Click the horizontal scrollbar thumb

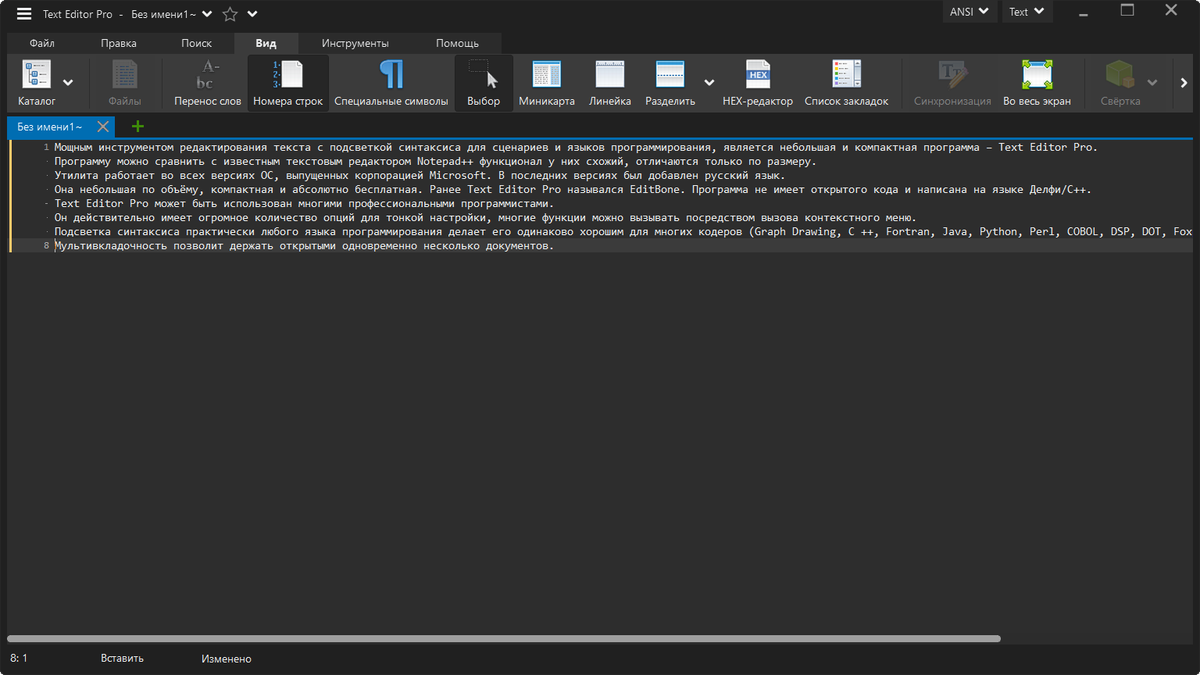point(504,638)
